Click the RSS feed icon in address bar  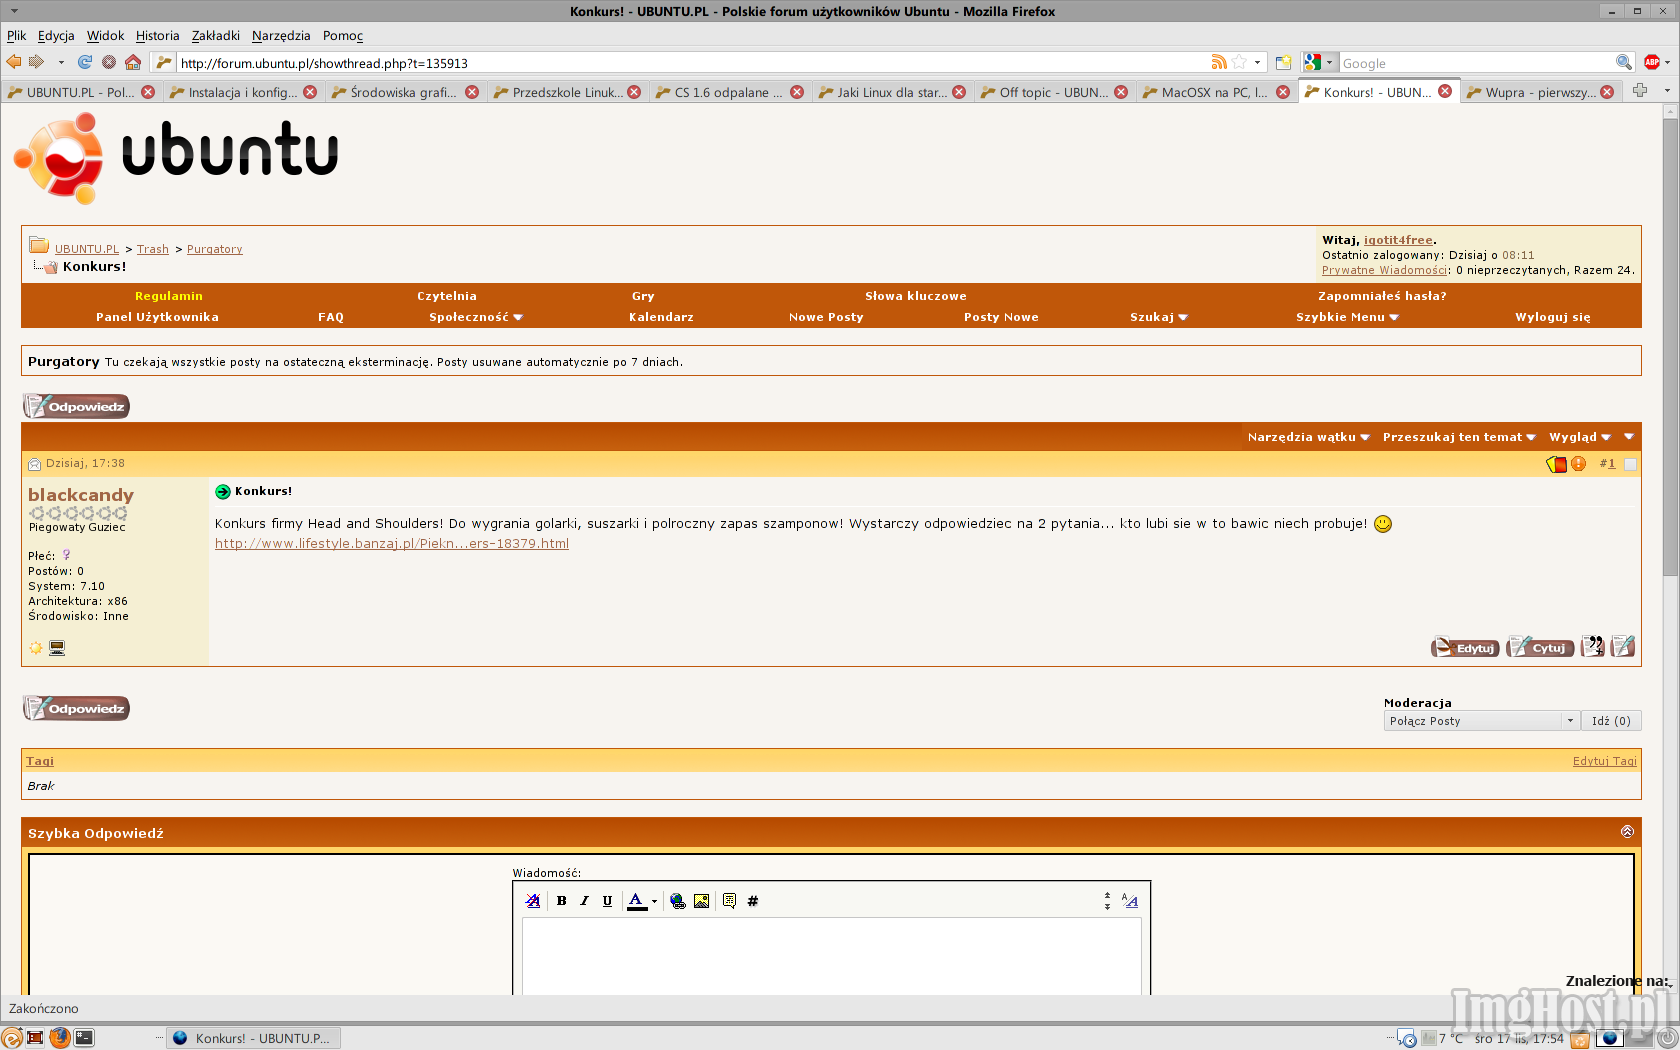(x=1219, y=62)
